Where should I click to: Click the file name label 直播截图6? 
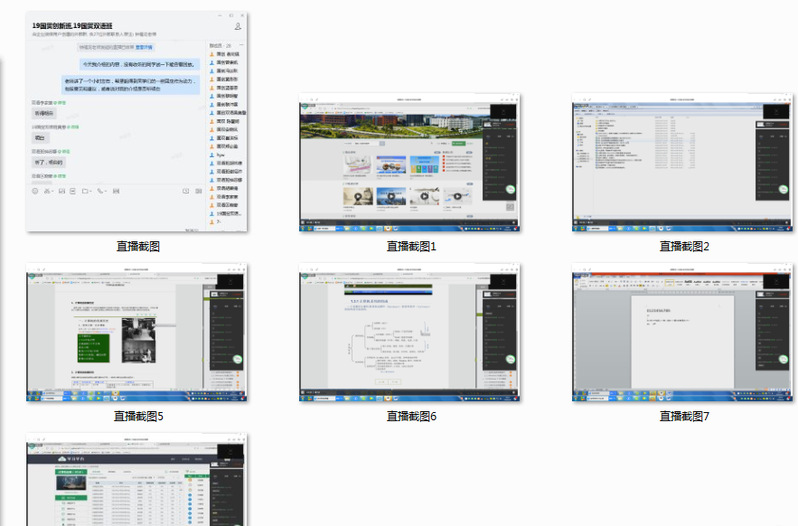tap(412, 416)
